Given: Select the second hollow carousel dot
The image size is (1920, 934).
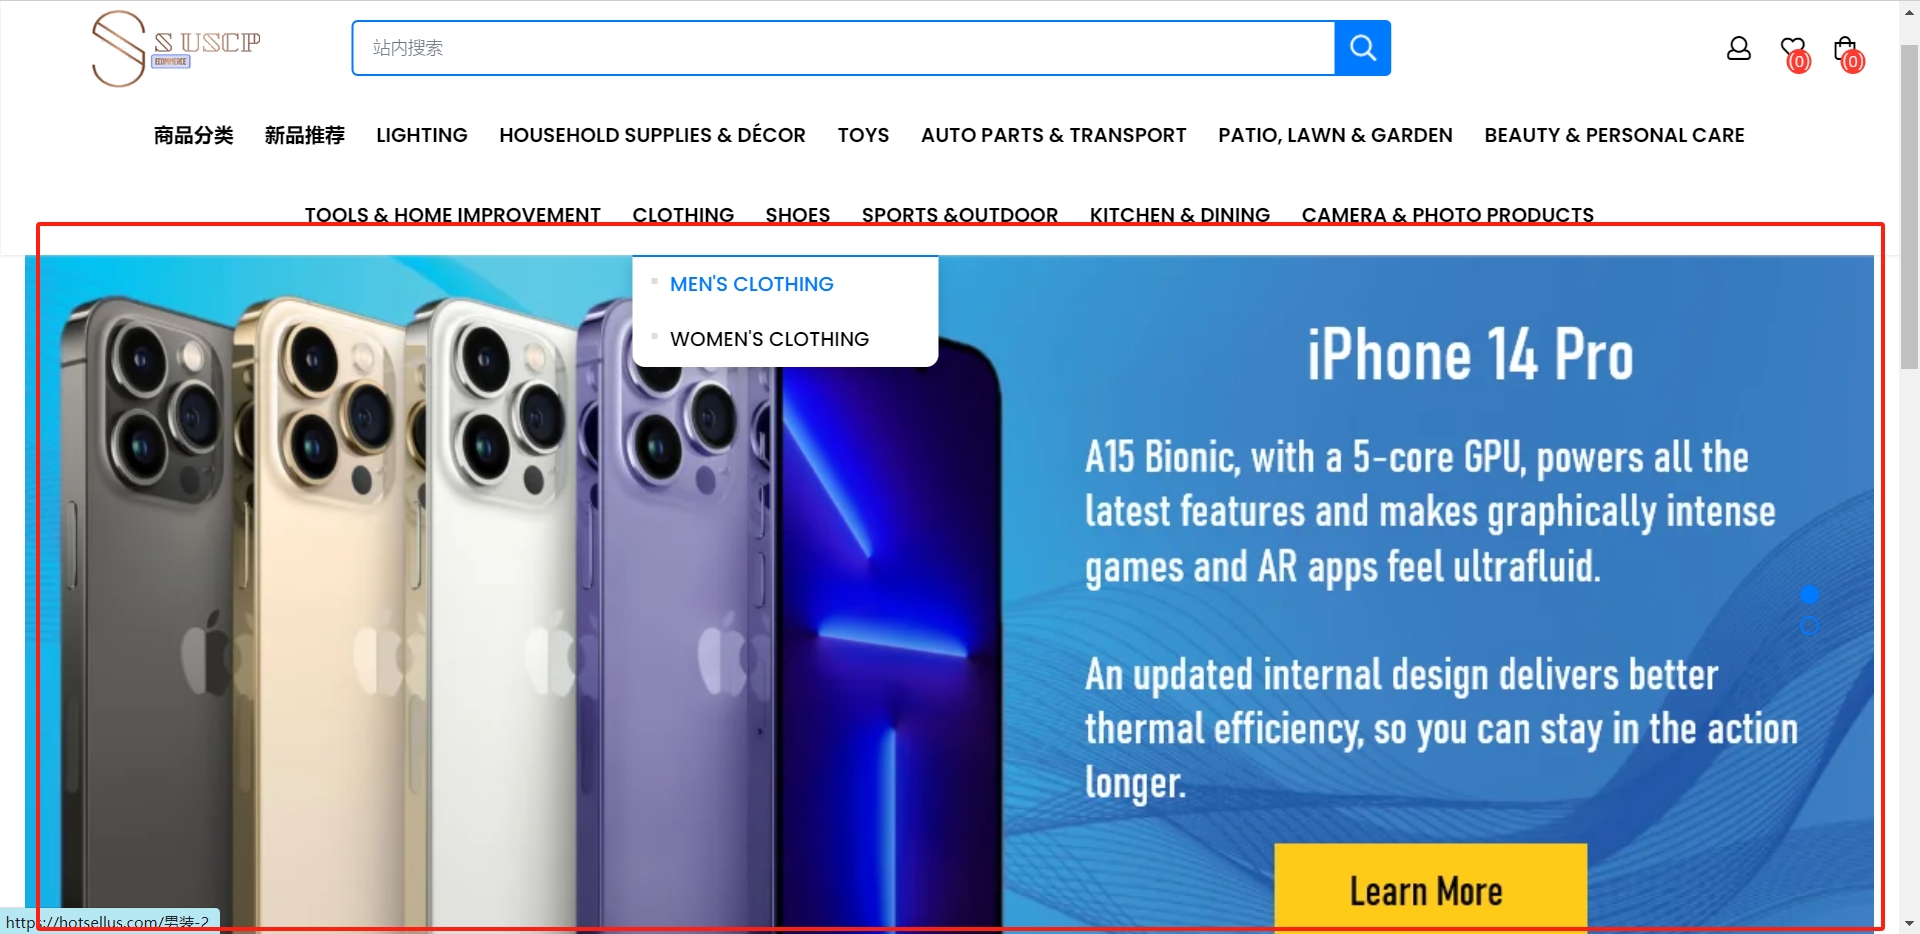Looking at the screenshot, I should [1809, 627].
